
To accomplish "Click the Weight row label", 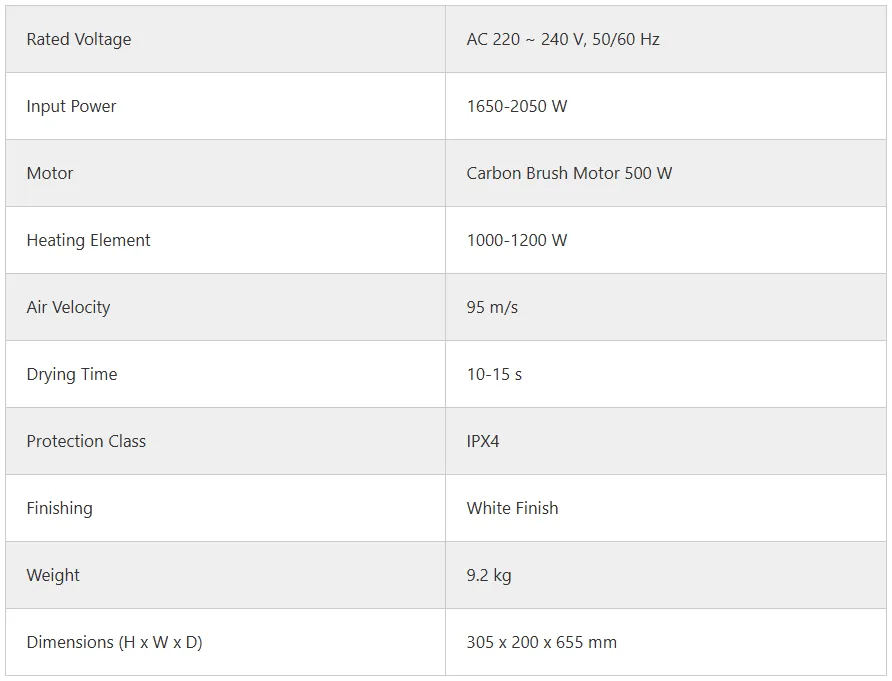I will click(53, 576).
